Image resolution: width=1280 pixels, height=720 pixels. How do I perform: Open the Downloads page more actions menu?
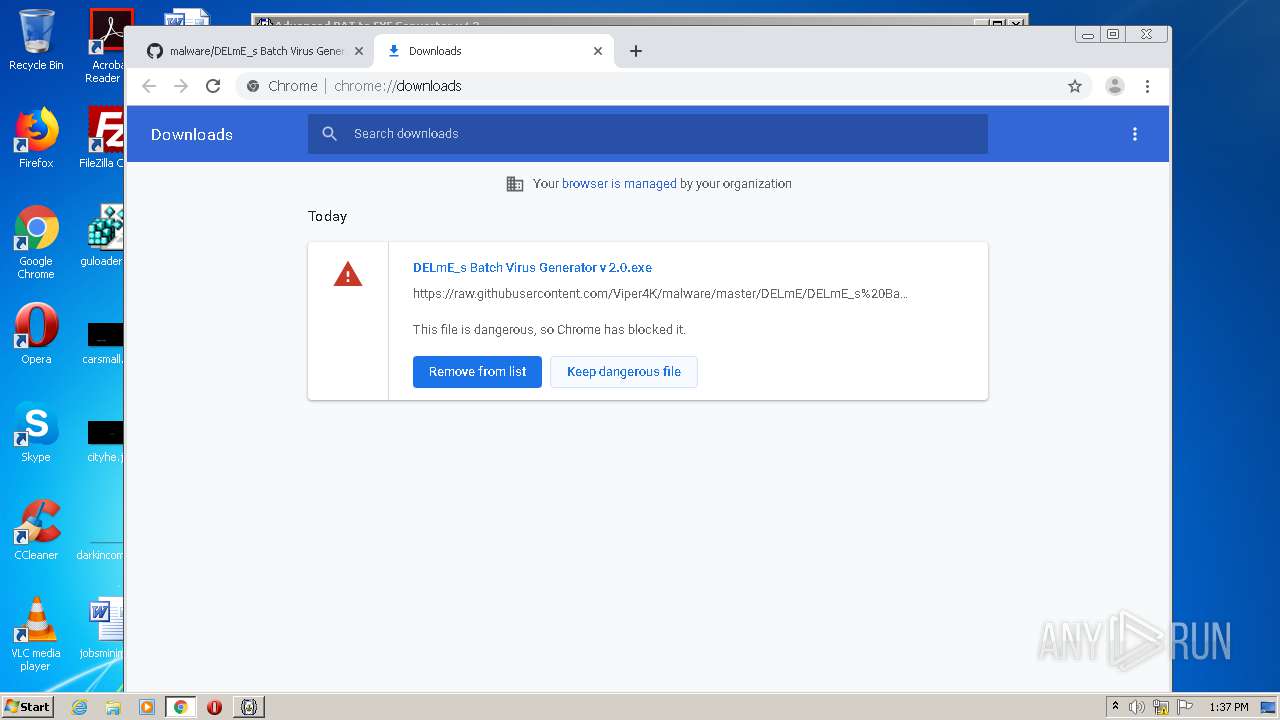[x=1135, y=134]
